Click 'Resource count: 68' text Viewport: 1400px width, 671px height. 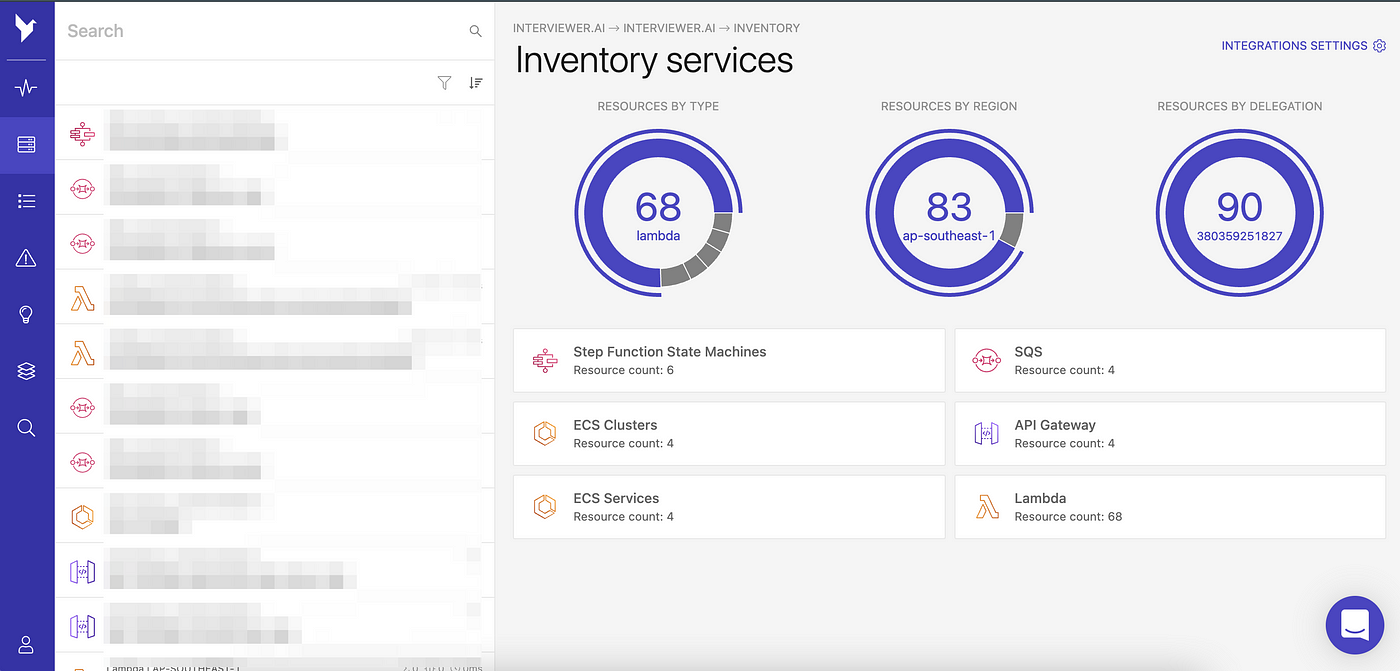1068,517
